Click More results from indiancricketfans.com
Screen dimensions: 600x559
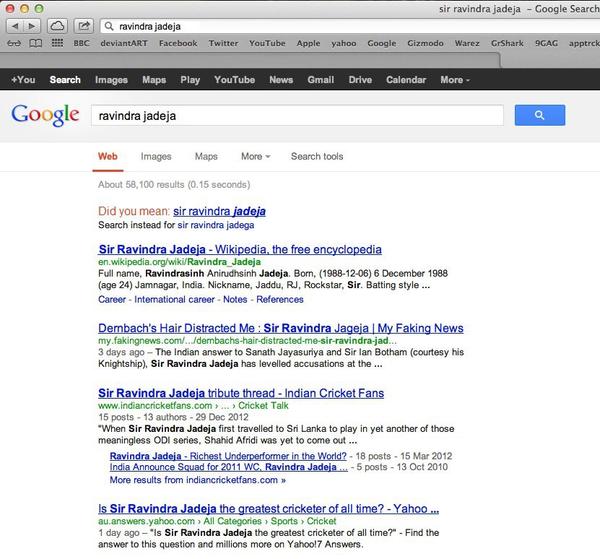click(197, 480)
